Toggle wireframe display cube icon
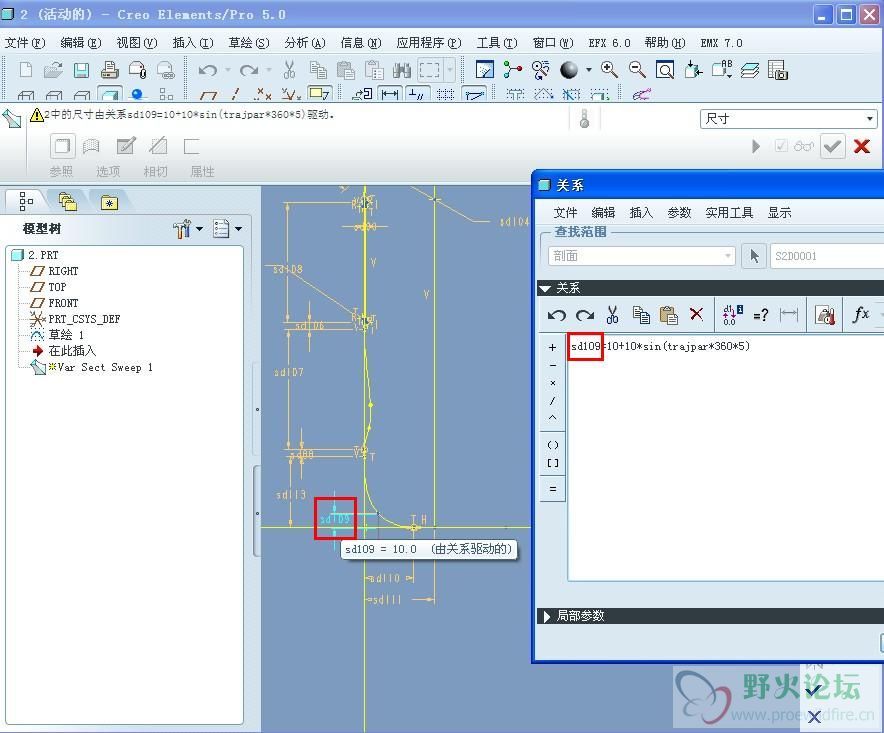884x733 pixels. (x=26, y=95)
